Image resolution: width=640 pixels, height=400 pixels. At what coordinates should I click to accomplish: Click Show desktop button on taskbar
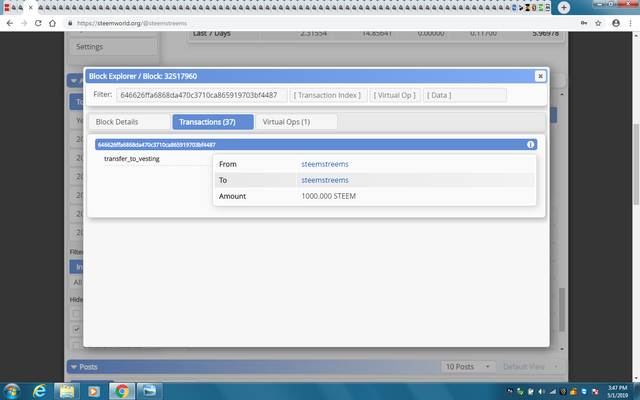(x=637, y=392)
